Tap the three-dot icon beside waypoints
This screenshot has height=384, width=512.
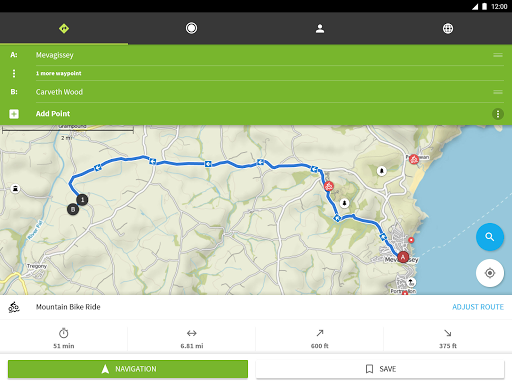(14, 73)
